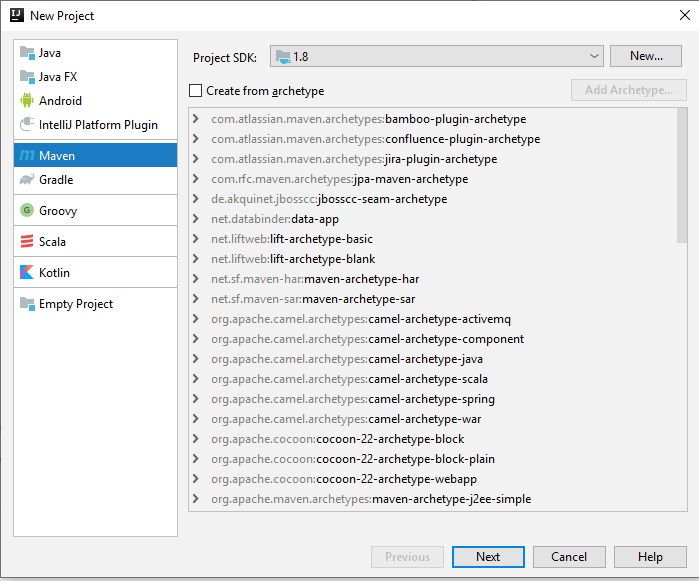
Task: Expand cocoon-22-archetype-block-plain entry
Action: coord(196,458)
